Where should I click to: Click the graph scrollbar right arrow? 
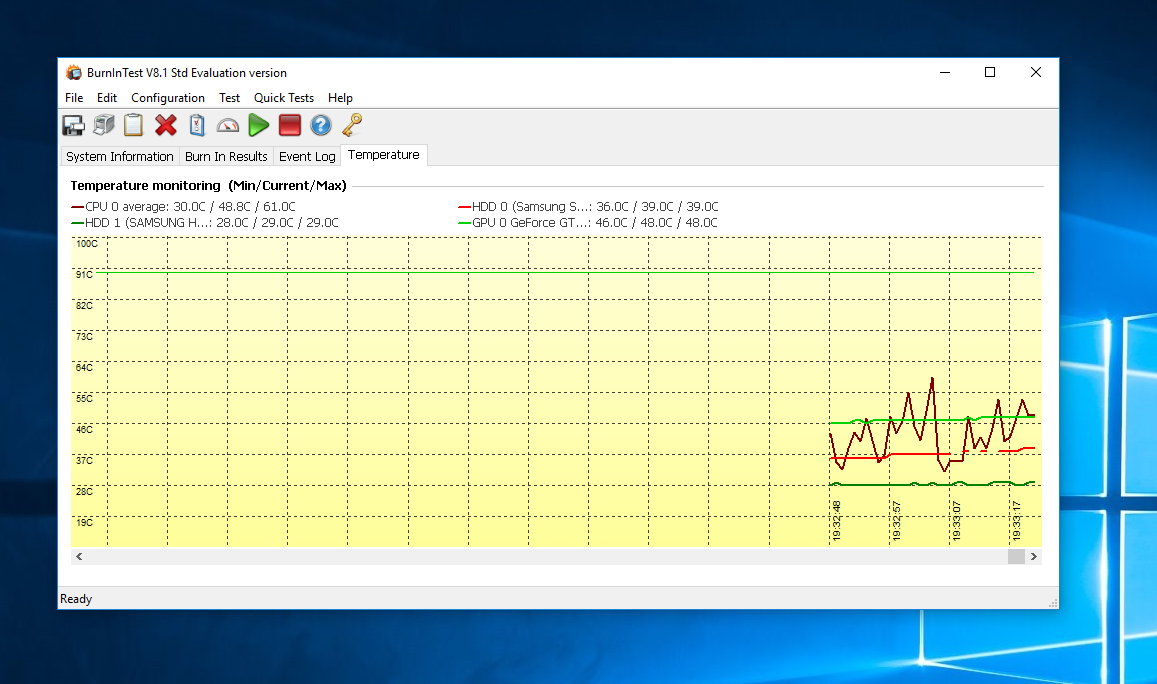click(1034, 556)
